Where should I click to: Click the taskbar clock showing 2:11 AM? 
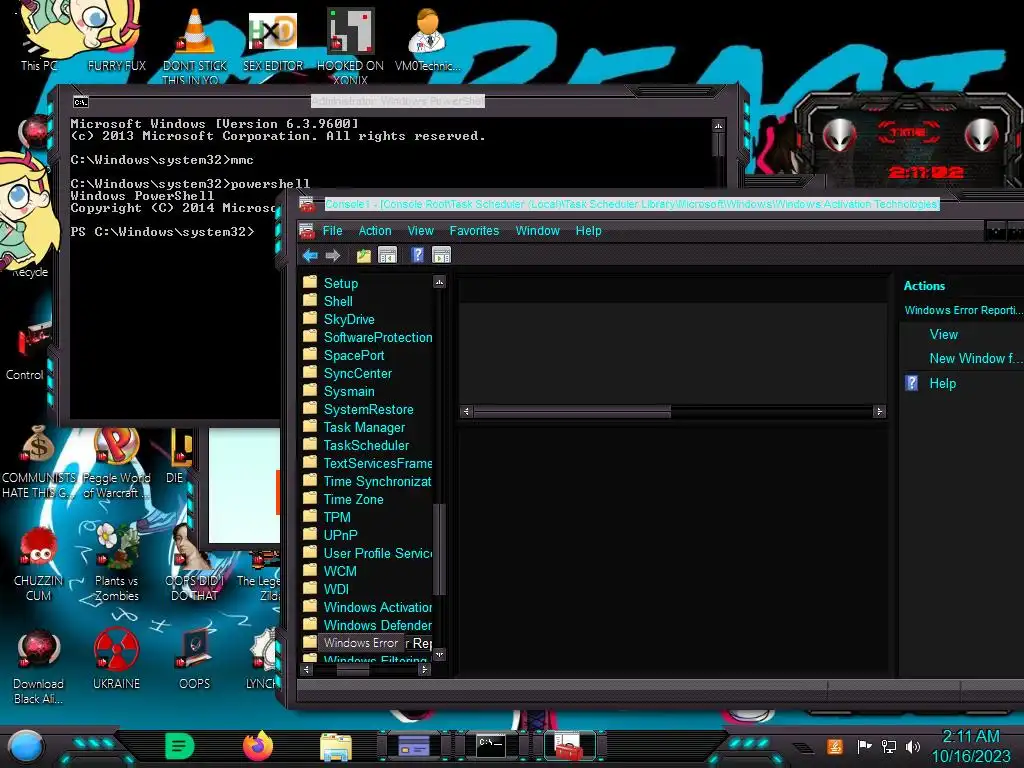(x=971, y=746)
